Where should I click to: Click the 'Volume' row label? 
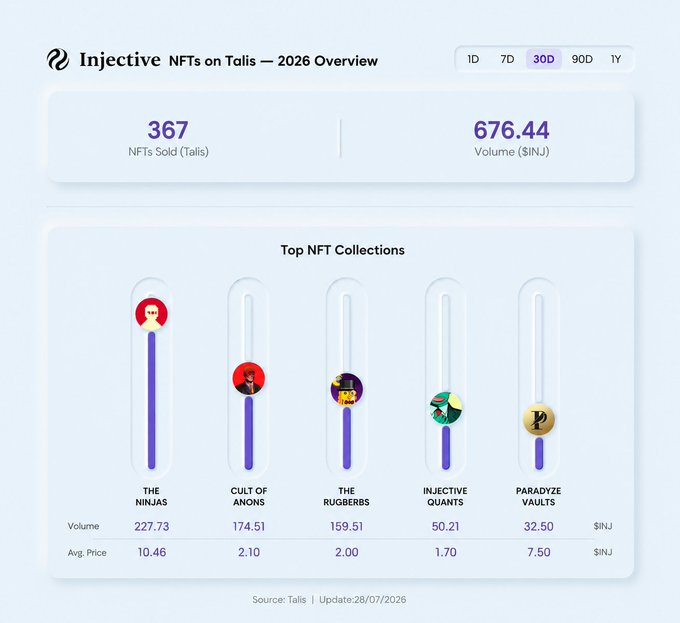pyautogui.click(x=83, y=526)
